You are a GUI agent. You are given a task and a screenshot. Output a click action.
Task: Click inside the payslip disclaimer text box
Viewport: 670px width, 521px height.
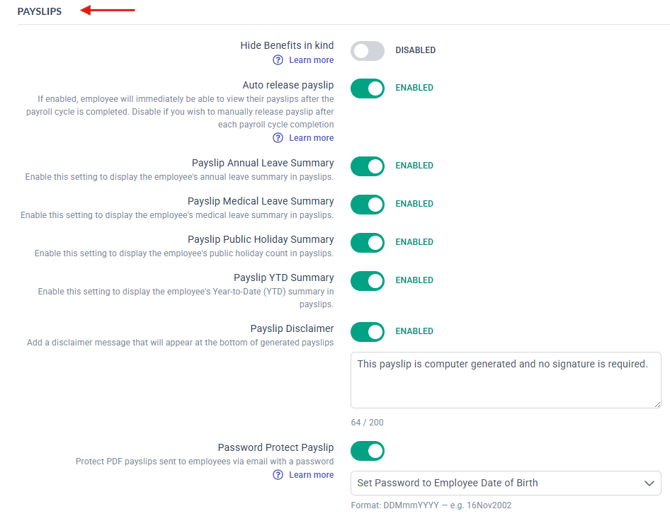point(506,380)
